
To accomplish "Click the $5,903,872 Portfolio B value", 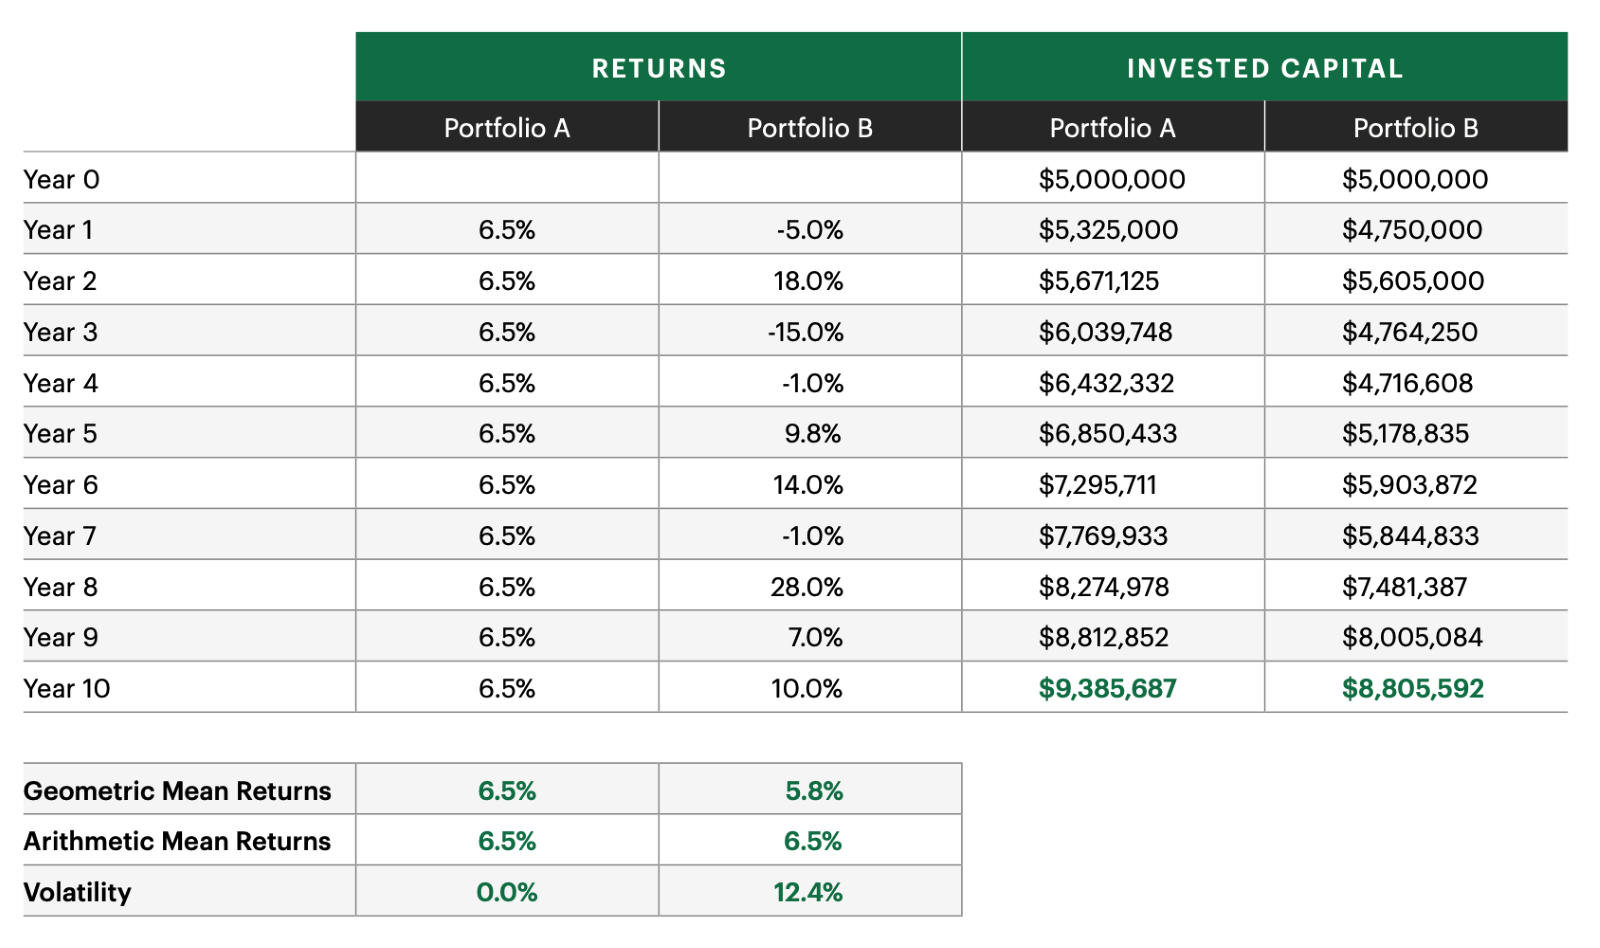I will 1409,485.
